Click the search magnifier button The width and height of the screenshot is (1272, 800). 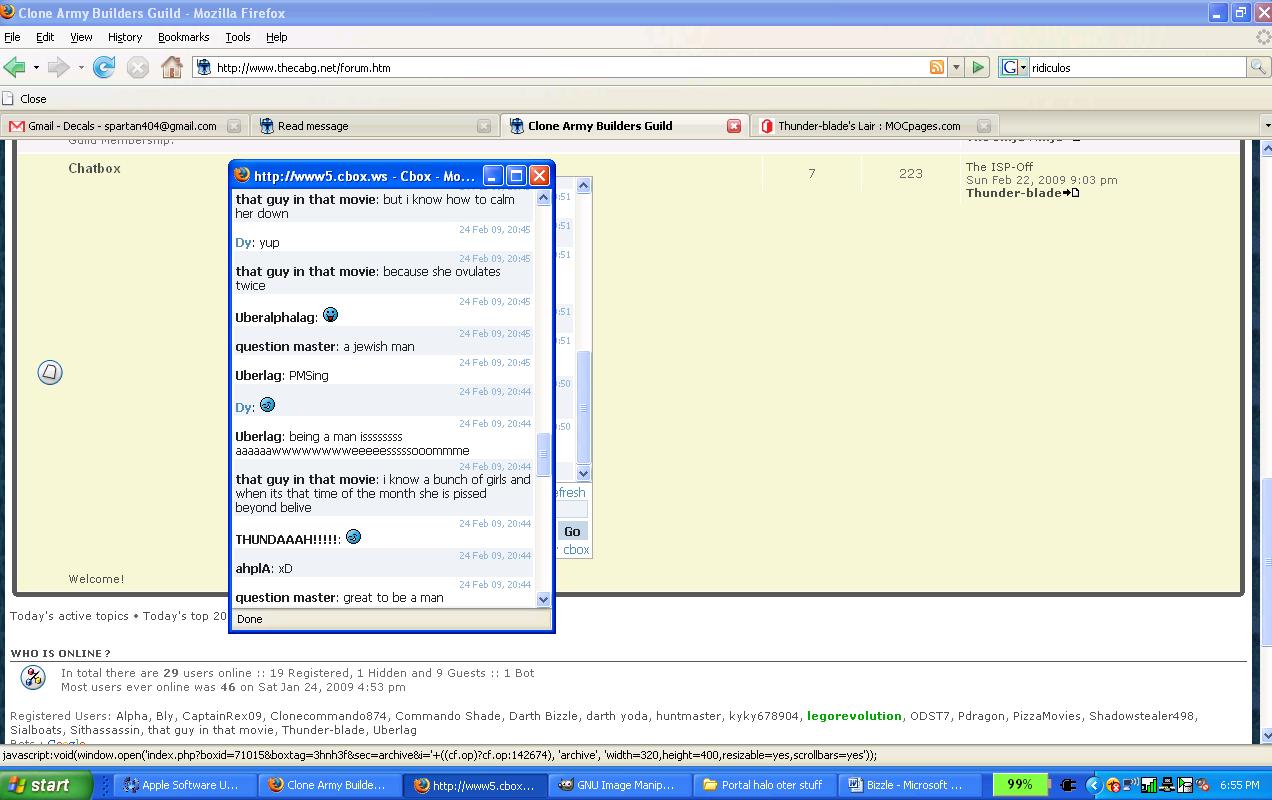tap(1258, 67)
